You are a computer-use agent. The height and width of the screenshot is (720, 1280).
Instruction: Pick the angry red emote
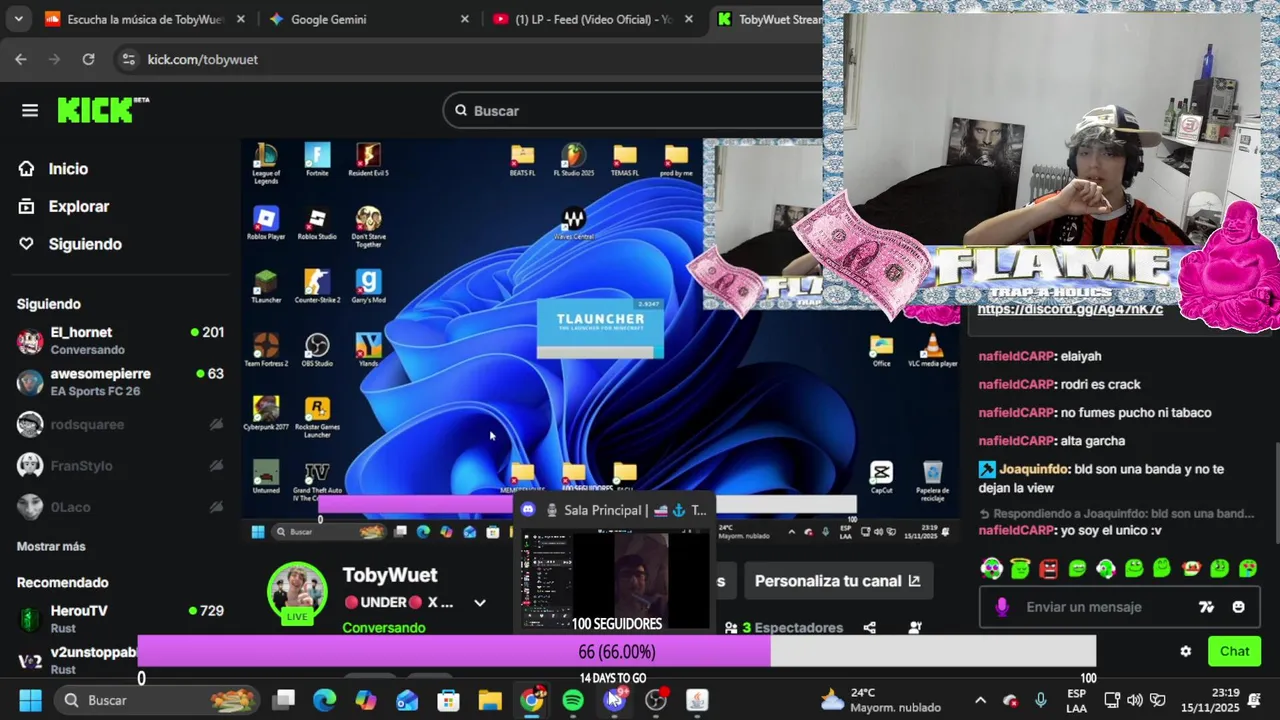1048,569
